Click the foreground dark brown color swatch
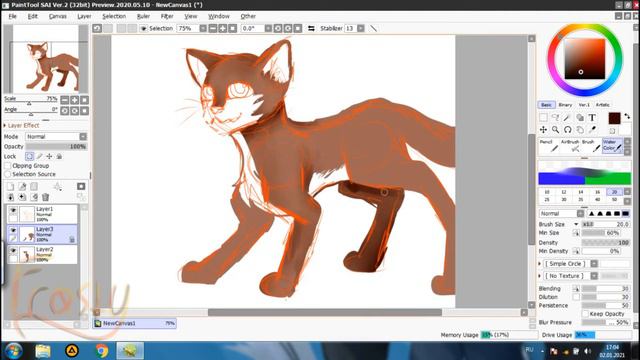The width and height of the screenshot is (640, 360). (x=614, y=118)
